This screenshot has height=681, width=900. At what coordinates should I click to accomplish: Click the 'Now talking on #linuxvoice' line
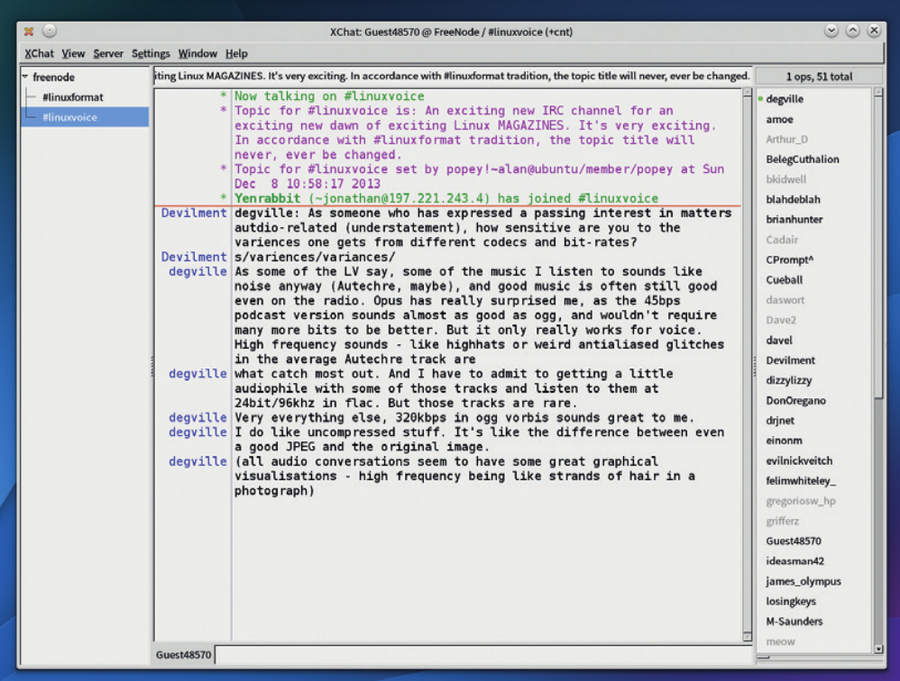329,96
